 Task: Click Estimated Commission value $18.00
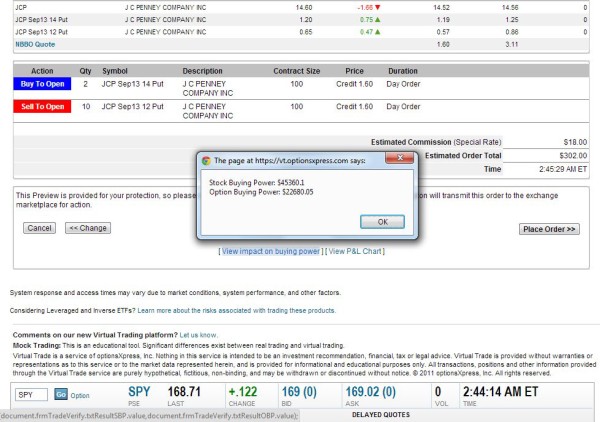[575, 142]
